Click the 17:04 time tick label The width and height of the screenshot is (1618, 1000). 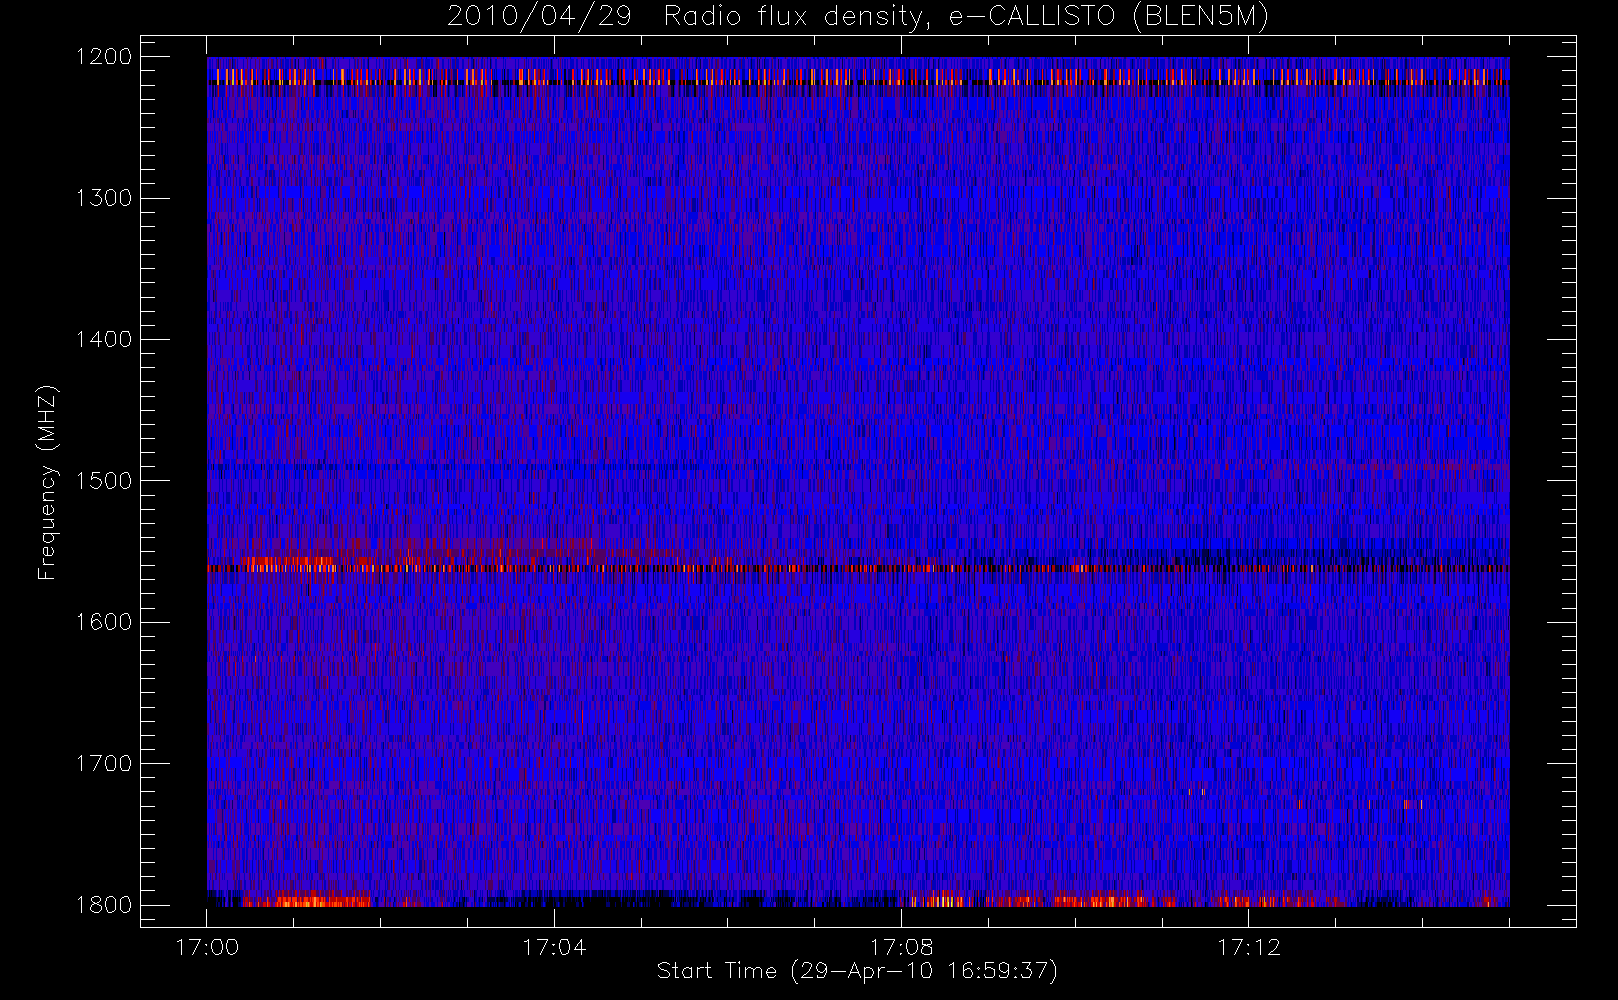[x=554, y=947]
